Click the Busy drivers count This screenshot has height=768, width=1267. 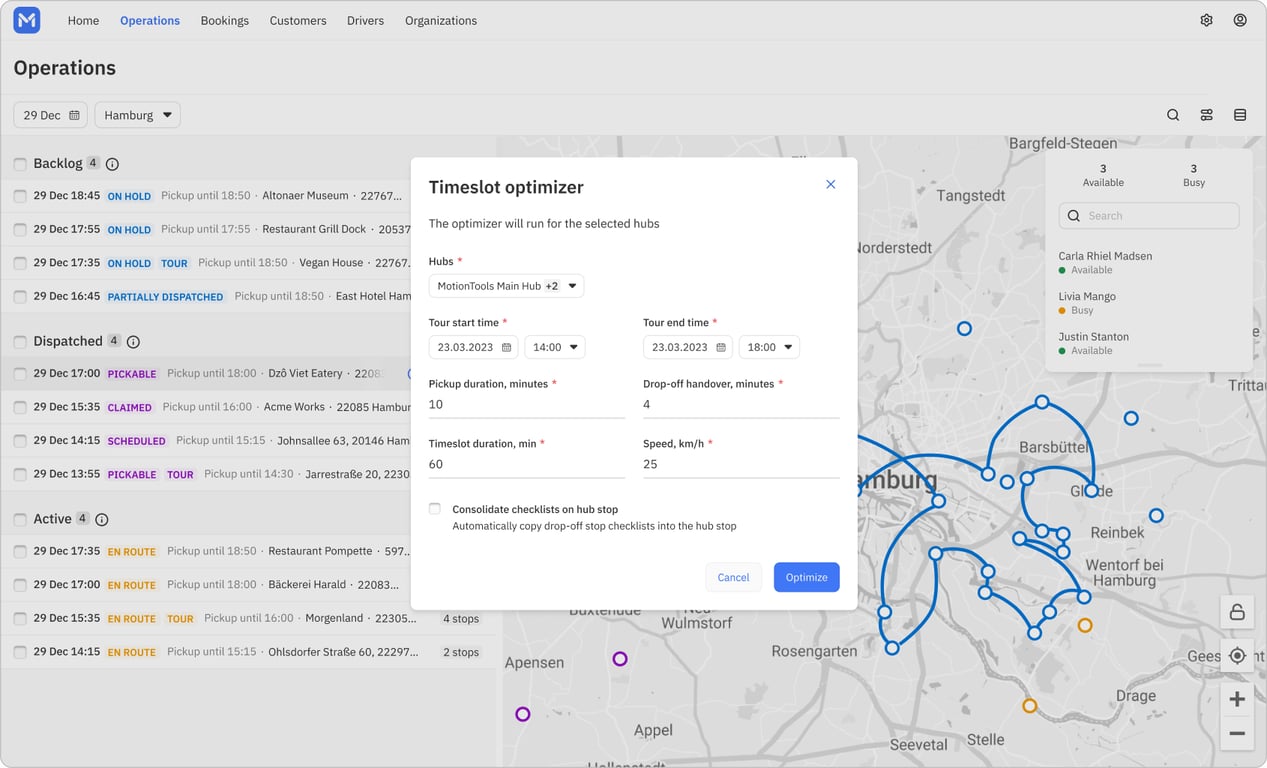(1194, 175)
